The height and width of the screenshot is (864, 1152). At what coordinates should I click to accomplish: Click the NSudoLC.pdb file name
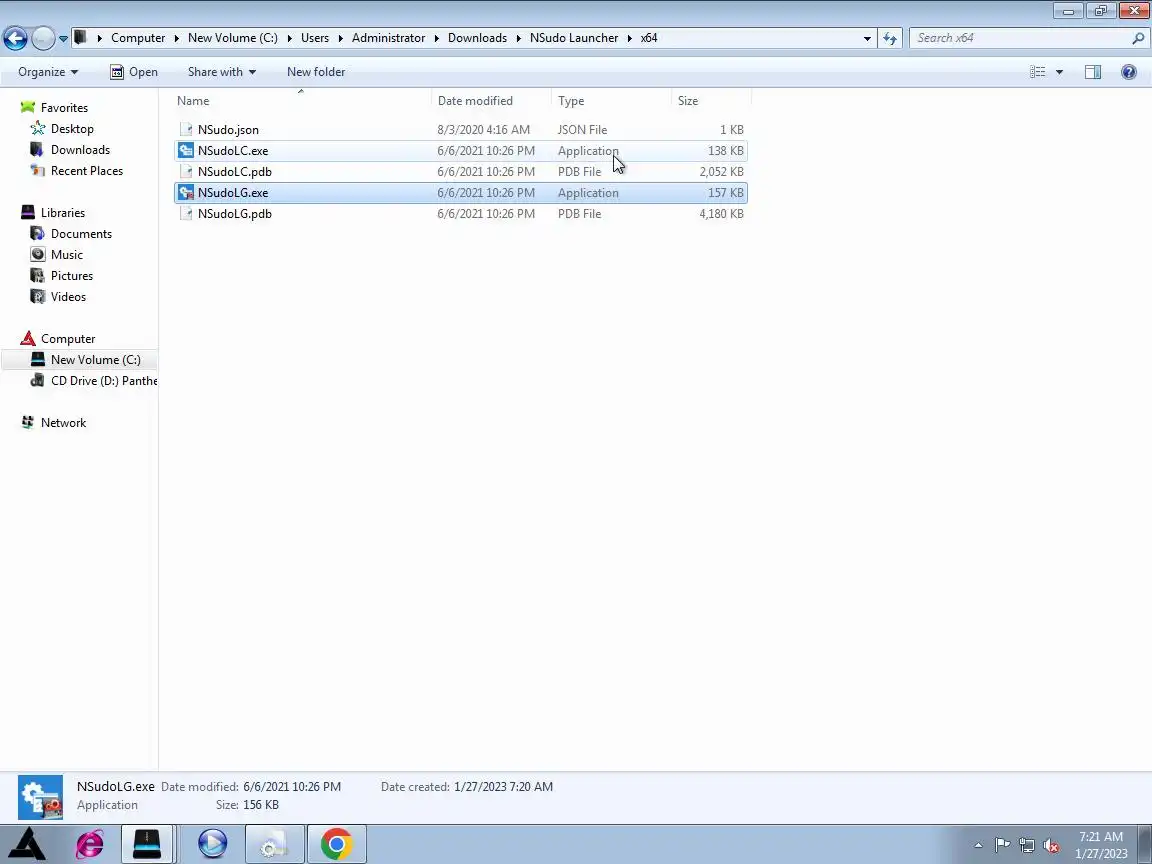234,172
